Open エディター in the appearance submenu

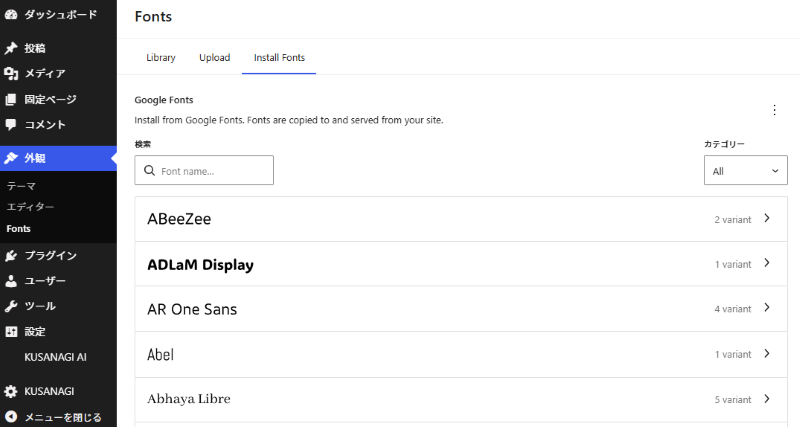click(x=31, y=207)
